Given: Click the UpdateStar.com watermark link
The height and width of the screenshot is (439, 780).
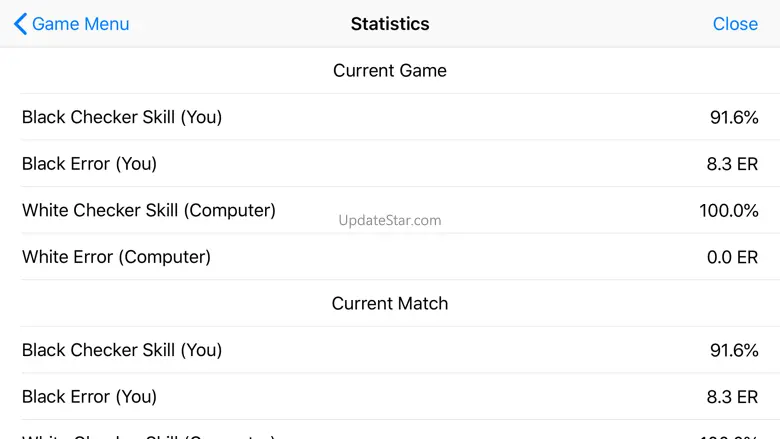Looking at the screenshot, I should coord(390,220).
